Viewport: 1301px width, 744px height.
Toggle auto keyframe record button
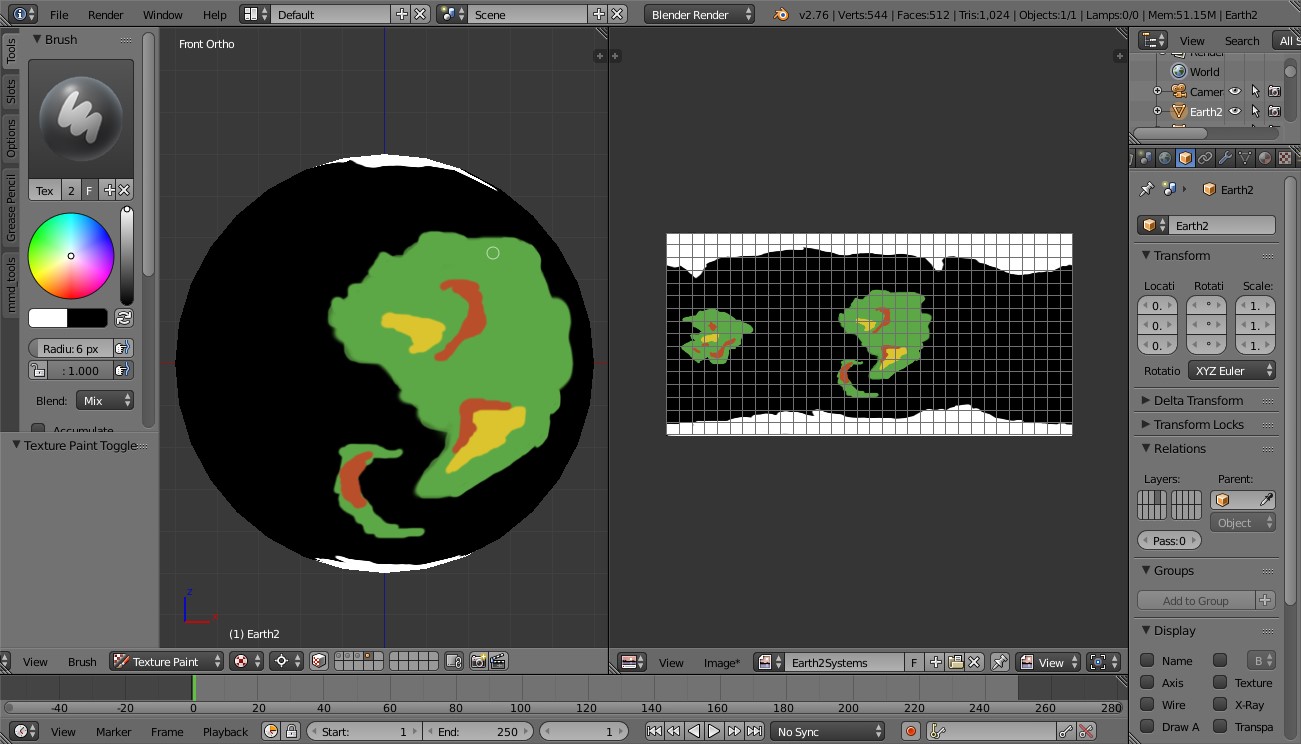pos(911,731)
